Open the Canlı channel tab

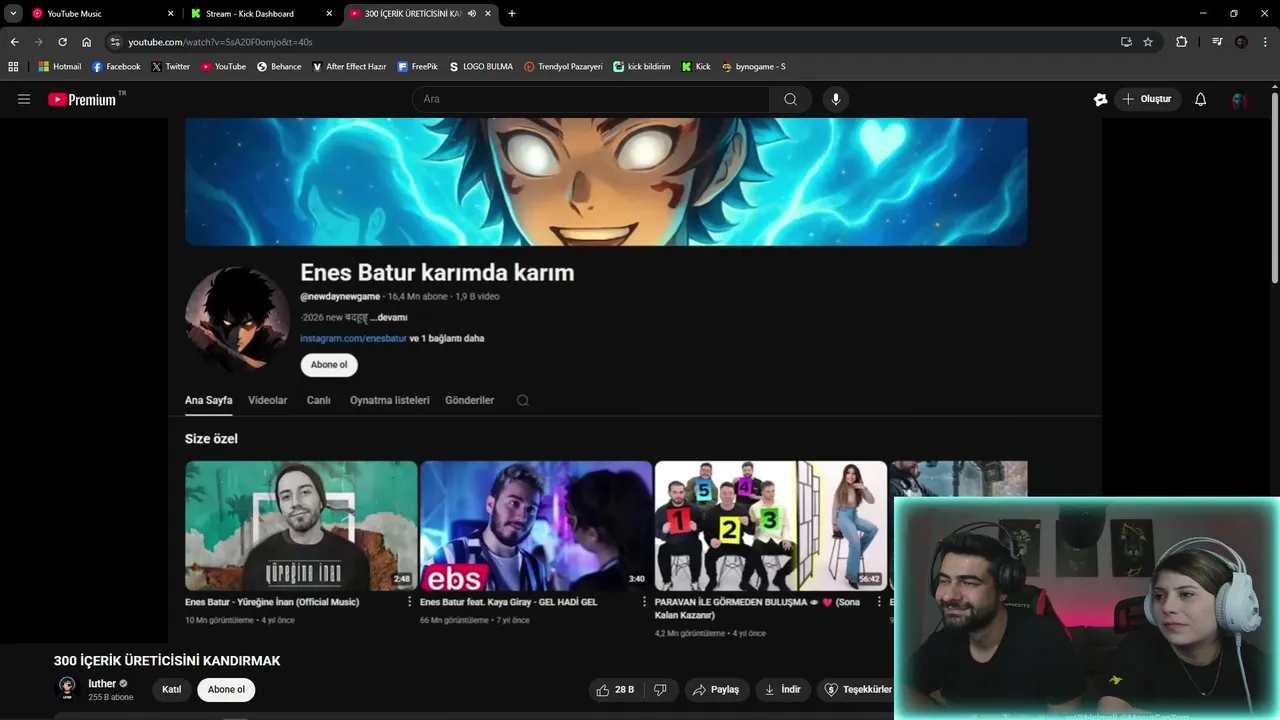[319, 400]
